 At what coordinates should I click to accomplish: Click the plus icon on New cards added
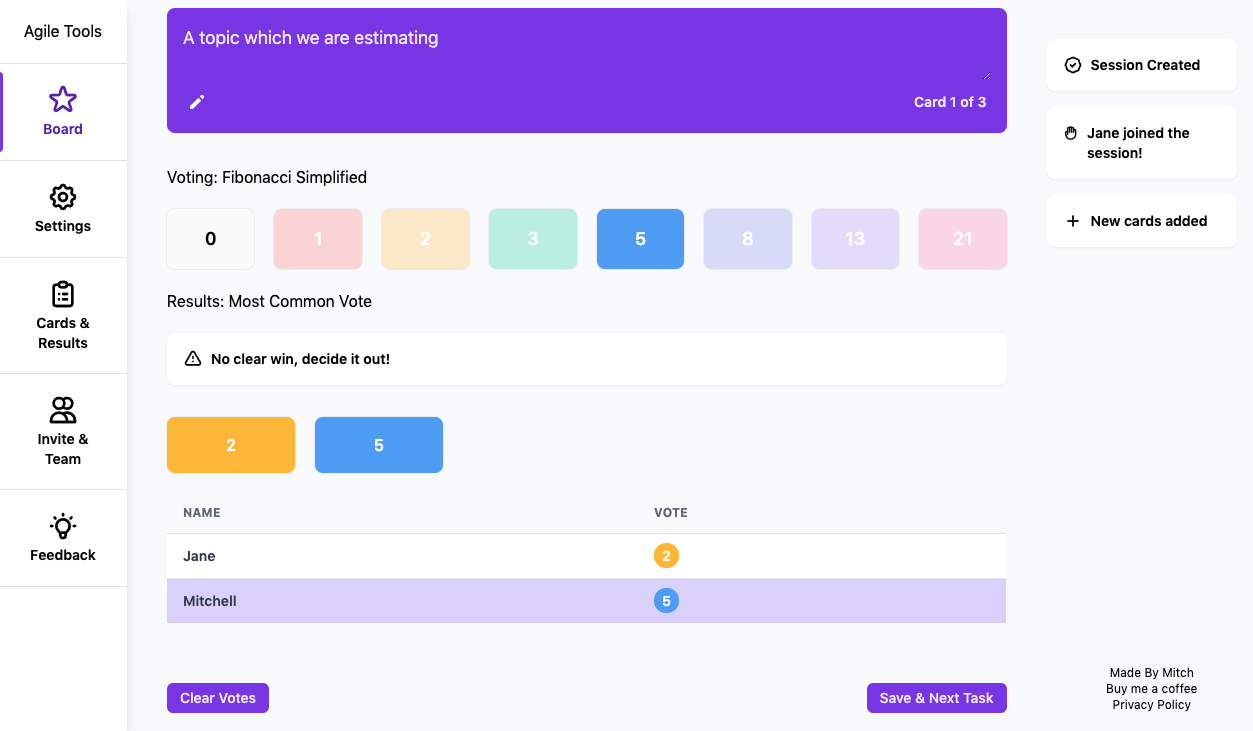coord(1071,220)
